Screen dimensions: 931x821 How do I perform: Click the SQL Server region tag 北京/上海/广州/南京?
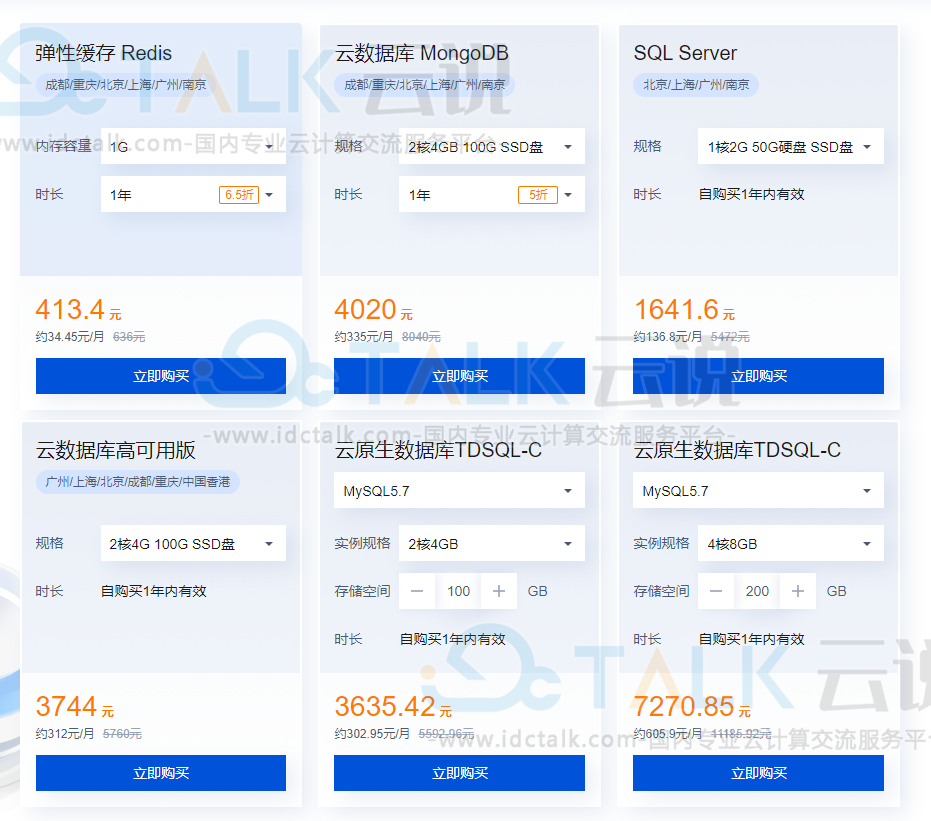[696, 85]
